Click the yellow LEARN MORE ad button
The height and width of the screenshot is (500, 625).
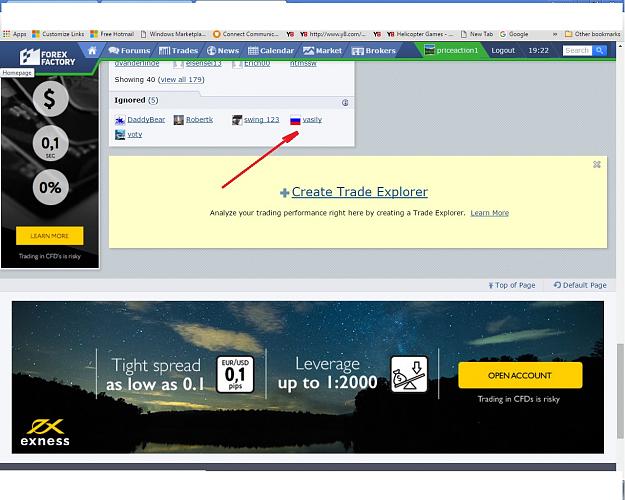[x=50, y=236]
